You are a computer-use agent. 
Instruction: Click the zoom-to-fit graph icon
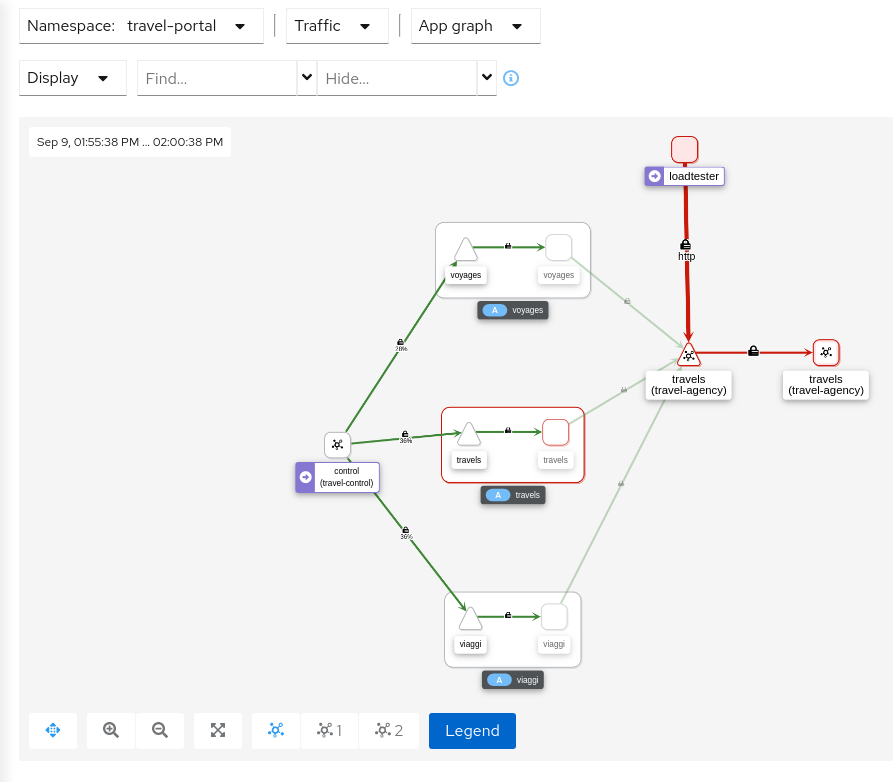(x=218, y=731)
